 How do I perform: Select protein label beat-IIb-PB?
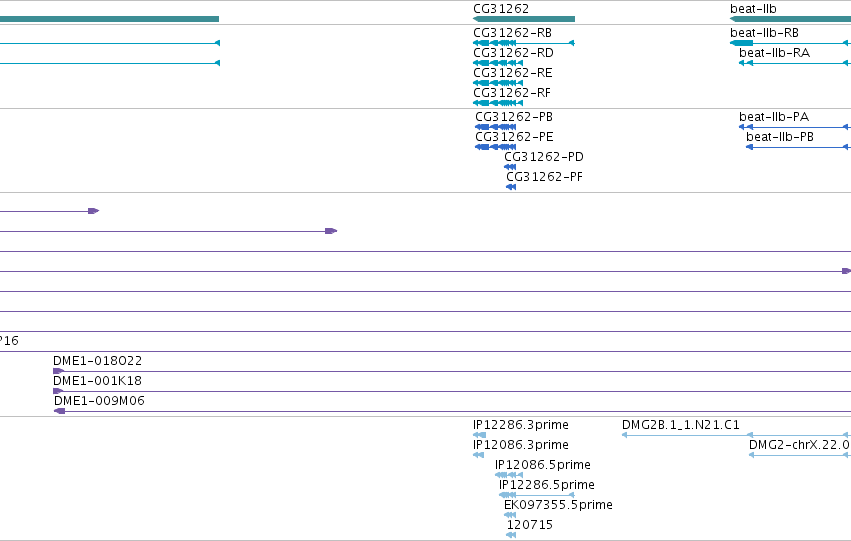pyautogui.click(x=780, y=137)
